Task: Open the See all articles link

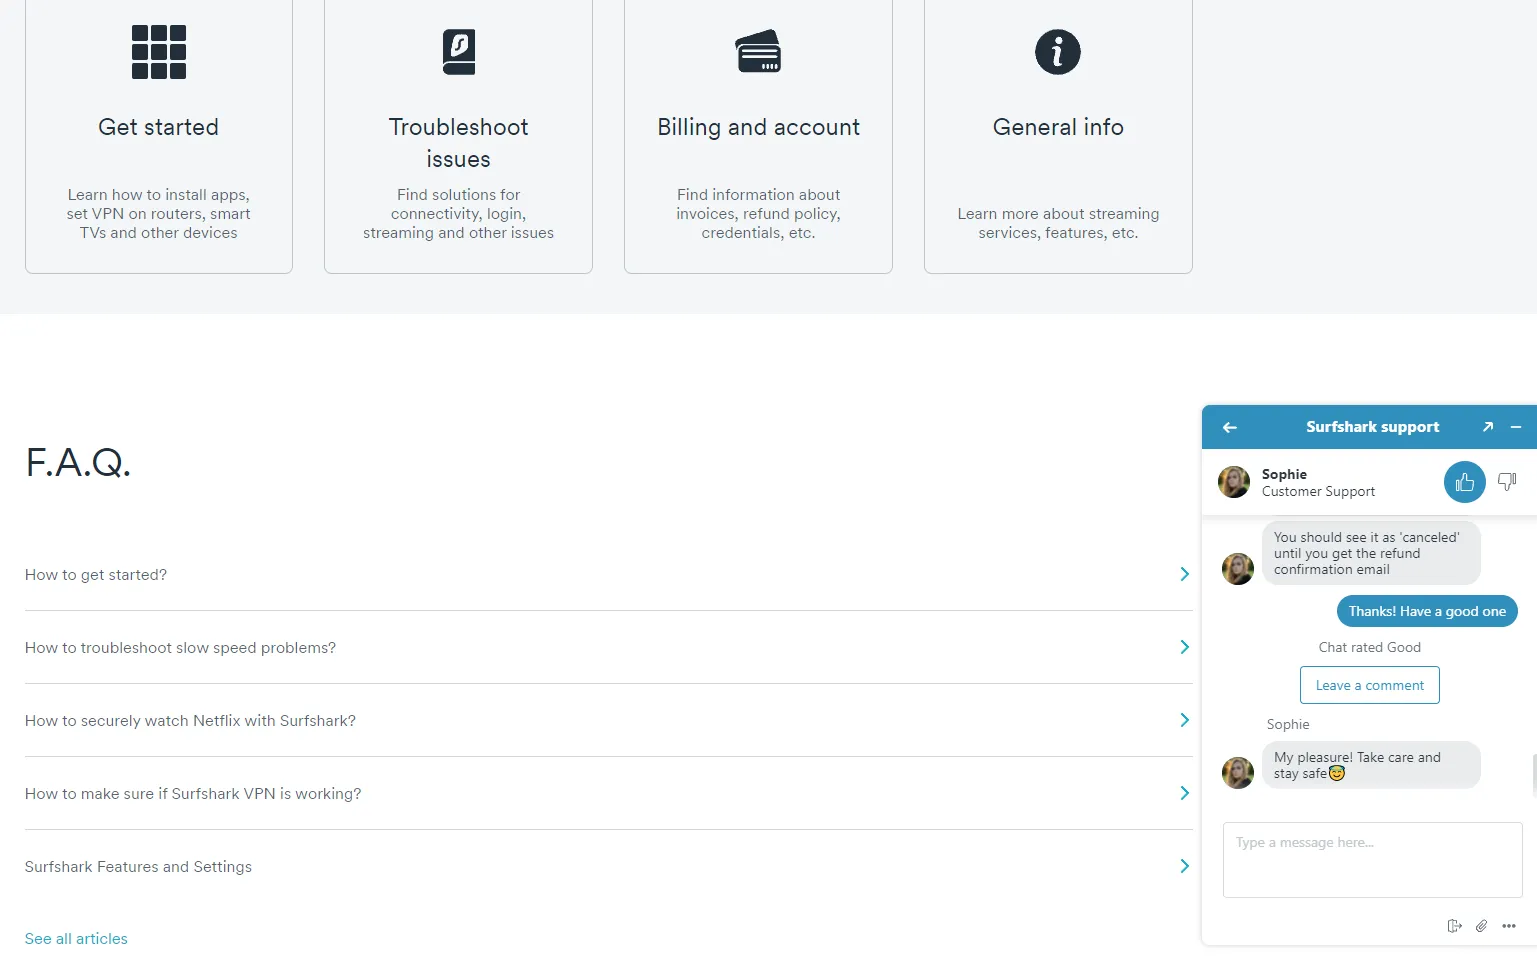Action: pyautogui.click(x=76, y=939)
